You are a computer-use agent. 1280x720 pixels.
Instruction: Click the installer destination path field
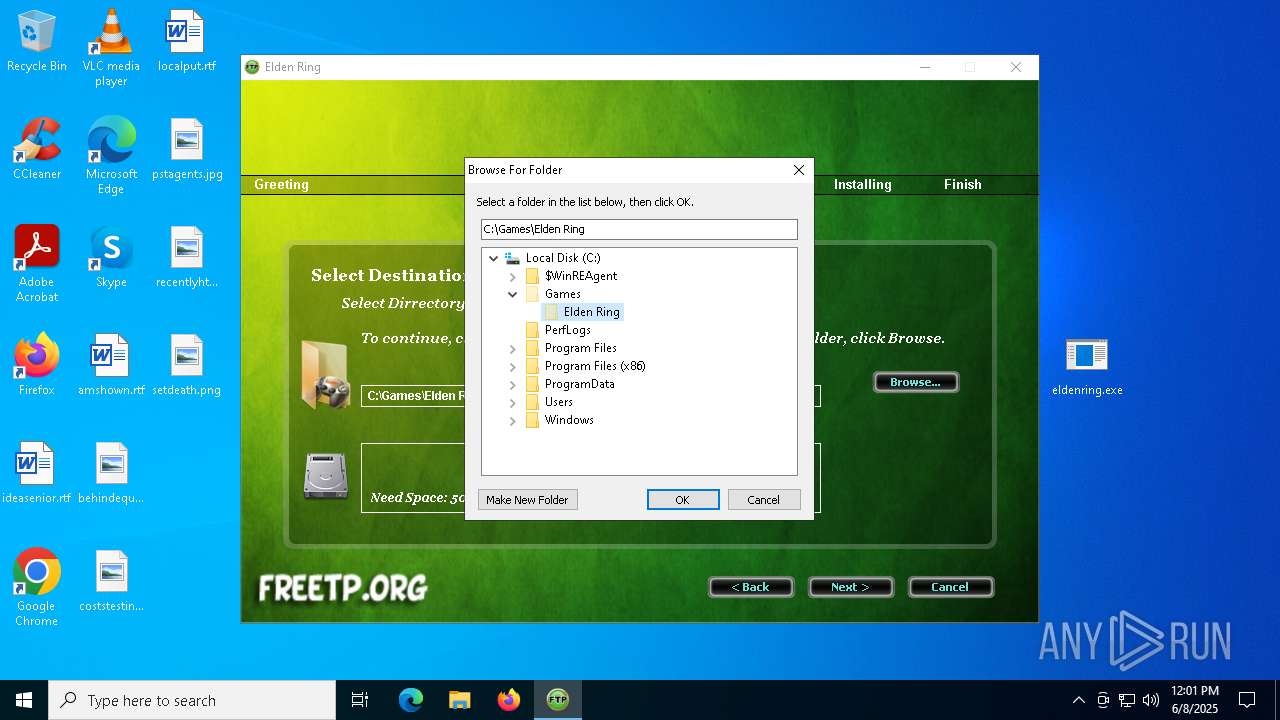413,396
